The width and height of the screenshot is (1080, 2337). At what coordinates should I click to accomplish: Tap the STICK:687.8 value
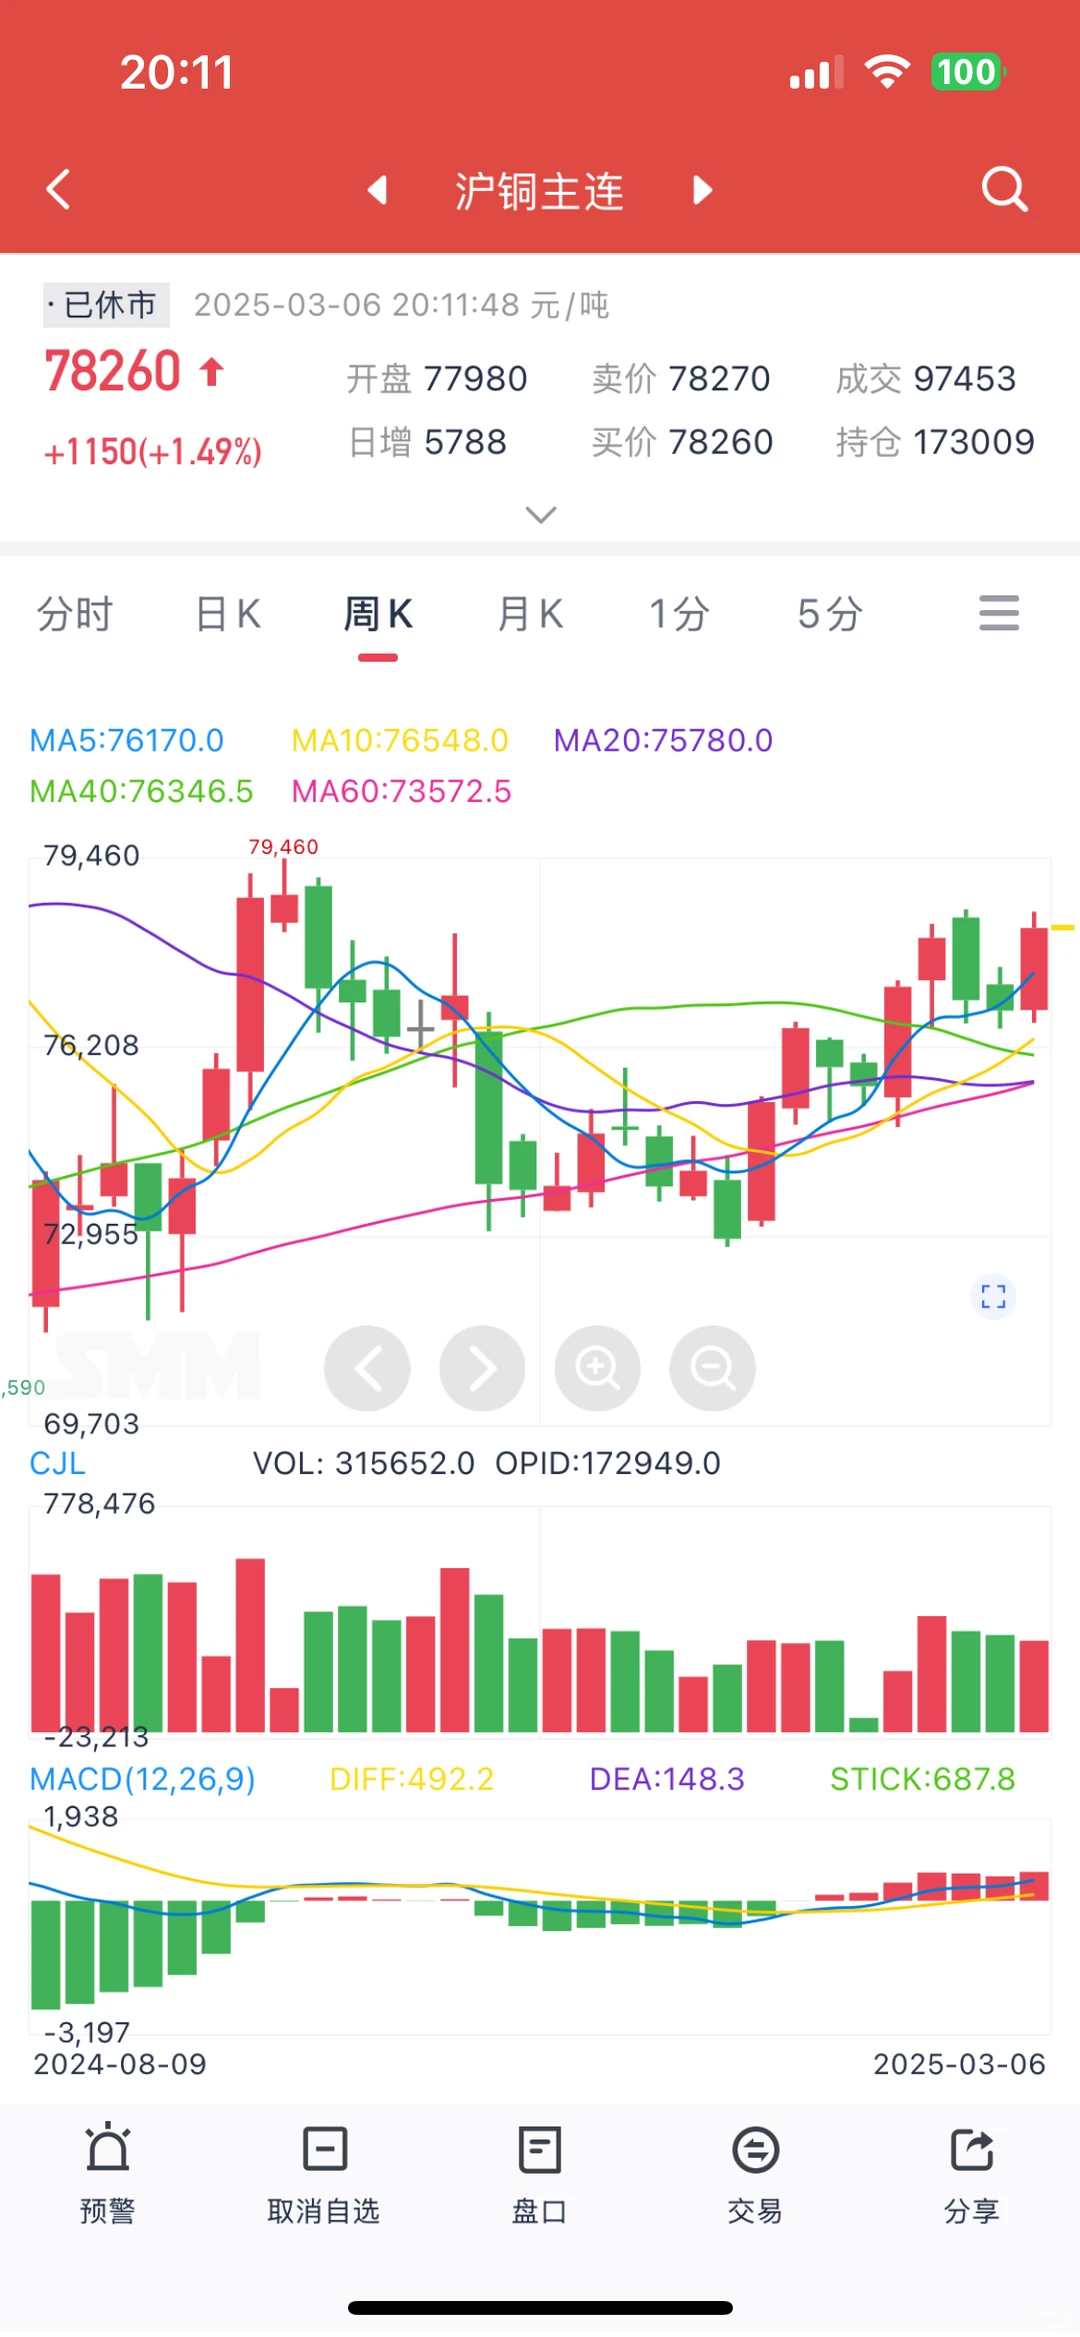(923, 1779)
